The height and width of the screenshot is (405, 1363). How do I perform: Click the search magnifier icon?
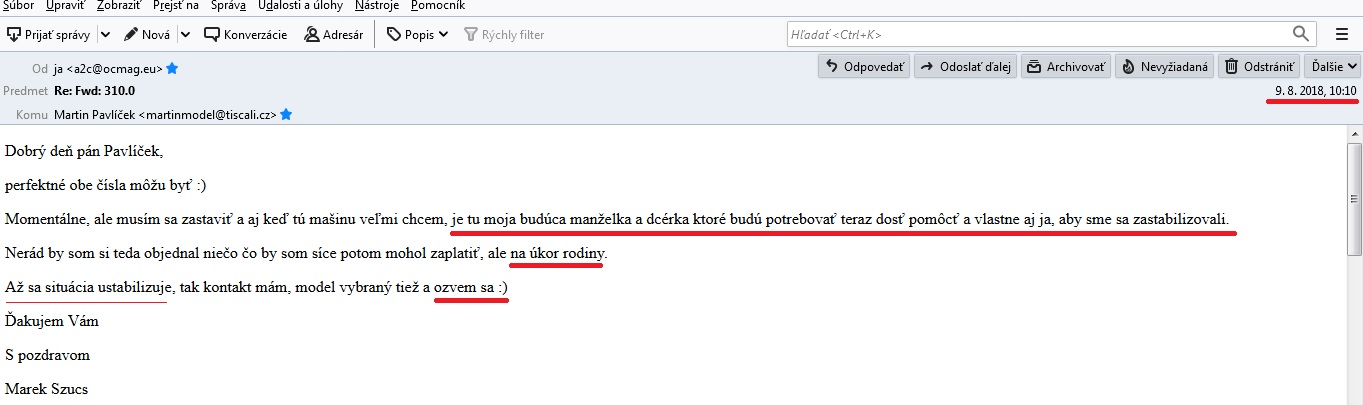coord(1300,33)
